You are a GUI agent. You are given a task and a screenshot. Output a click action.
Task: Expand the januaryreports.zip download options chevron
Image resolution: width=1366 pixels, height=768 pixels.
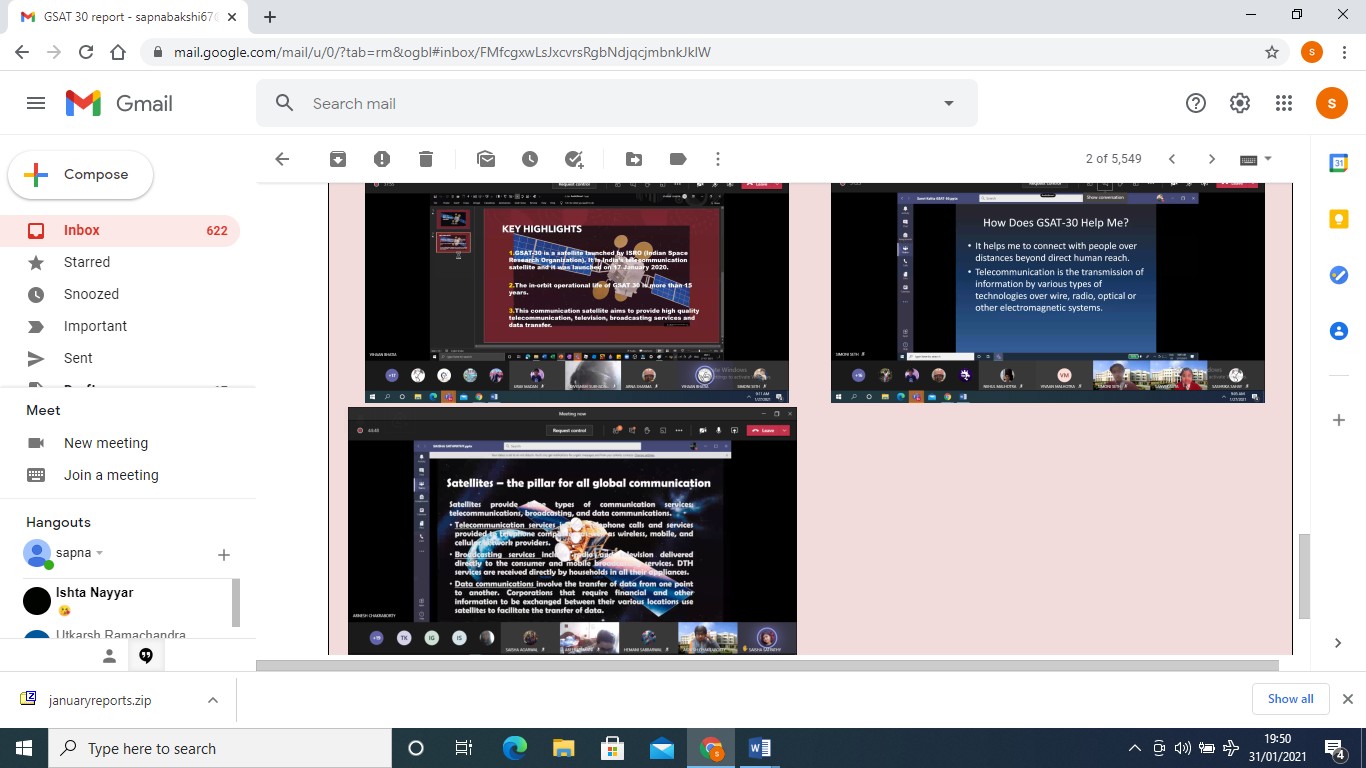click(213, 700)
